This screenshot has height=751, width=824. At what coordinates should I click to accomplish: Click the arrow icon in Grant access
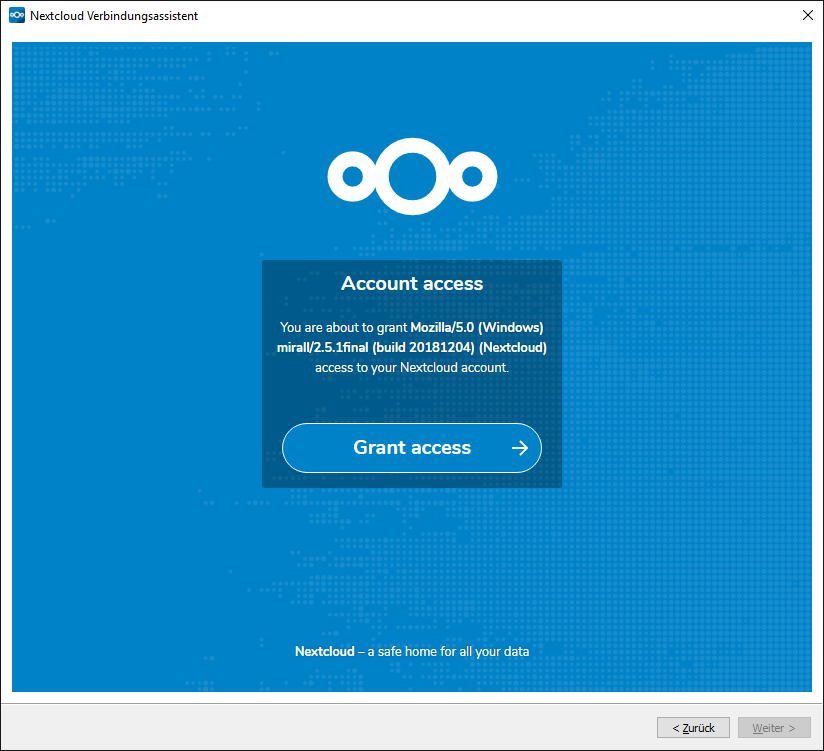[520, 448]
